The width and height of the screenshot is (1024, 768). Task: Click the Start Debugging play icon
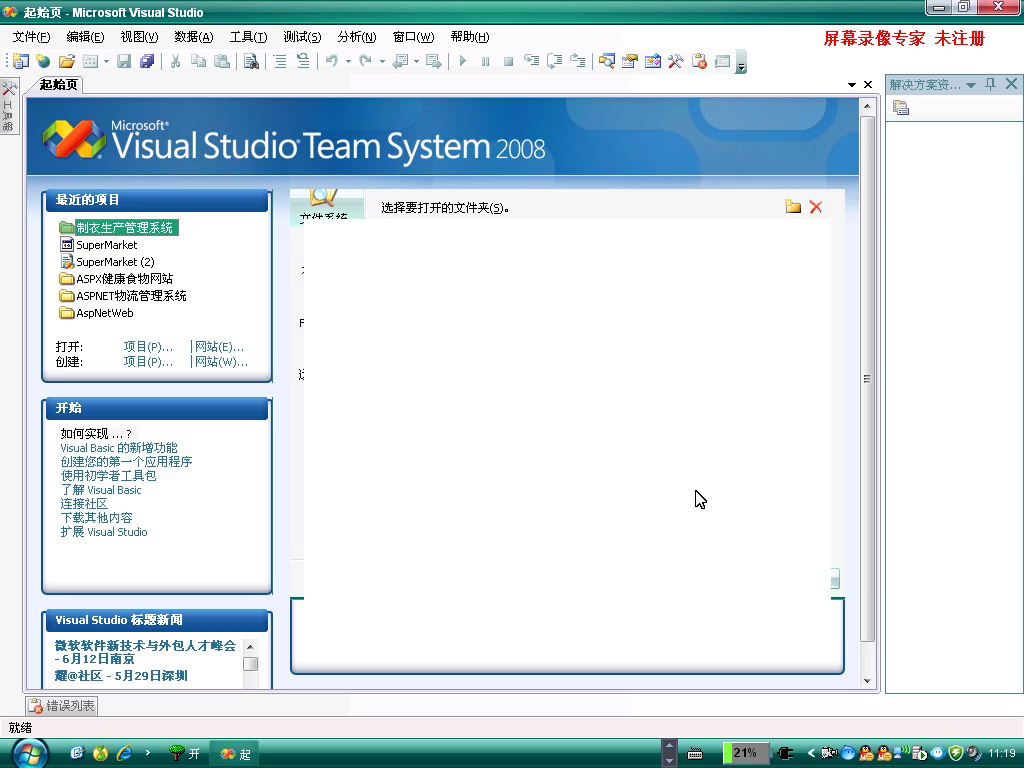pos(462,61)
